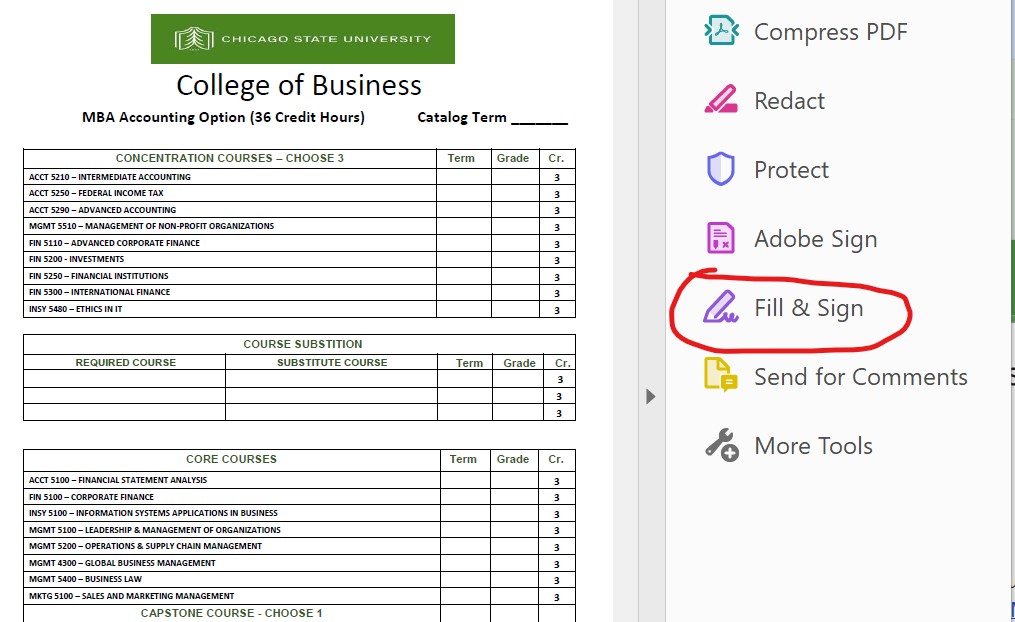Launch the Adobe Sign icon
Screen dimensions: 1015x622
(x=721, y=238)
